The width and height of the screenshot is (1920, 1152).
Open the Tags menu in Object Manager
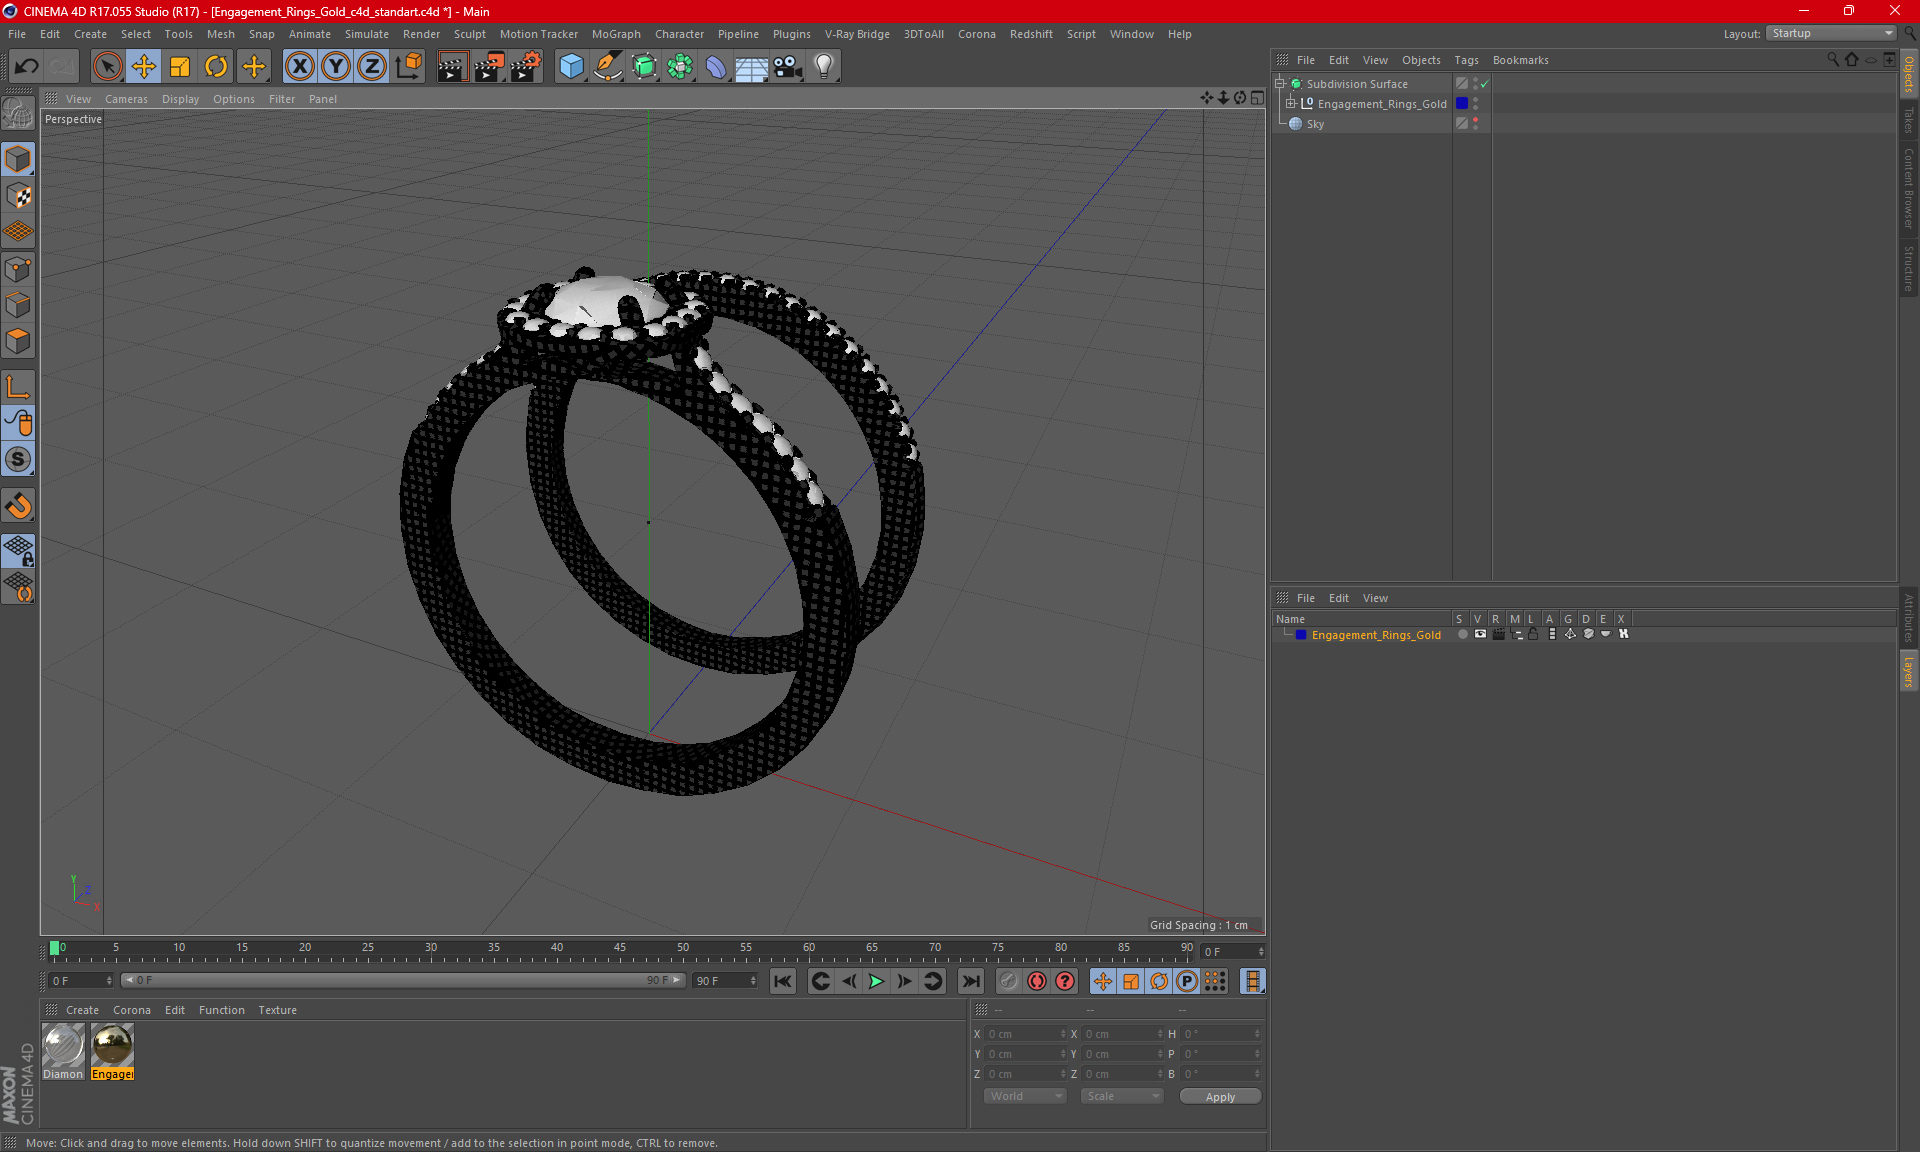(x=1466, y=60)
